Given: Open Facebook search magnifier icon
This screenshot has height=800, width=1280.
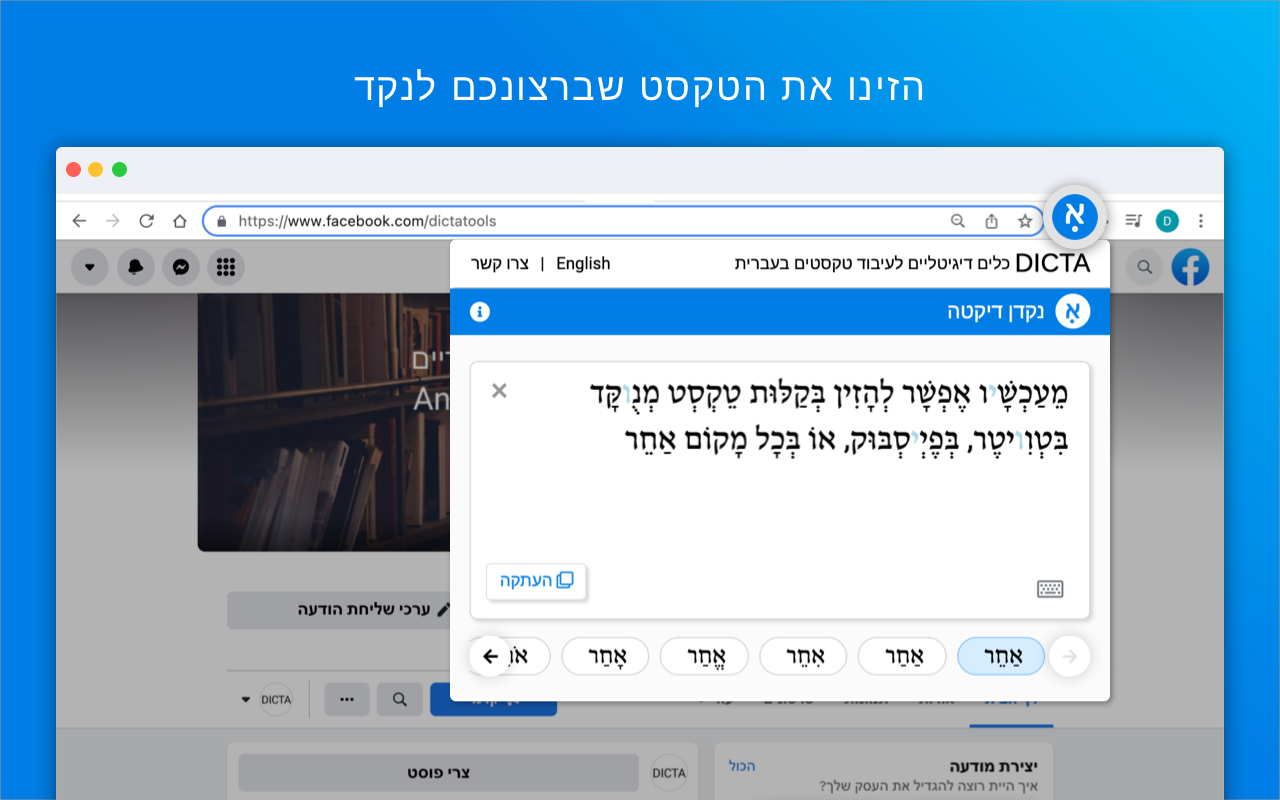Looking at the screenshot, I should (x=1145, y=267).
